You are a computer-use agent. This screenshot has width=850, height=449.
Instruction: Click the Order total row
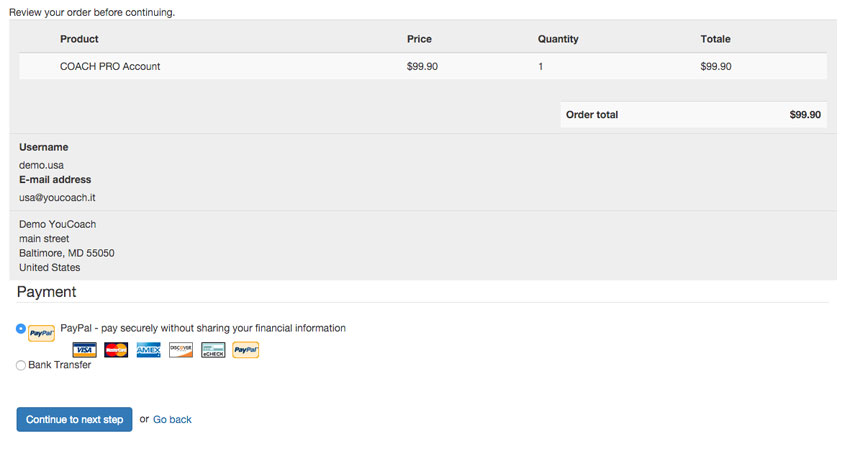(x=693, y=114)
